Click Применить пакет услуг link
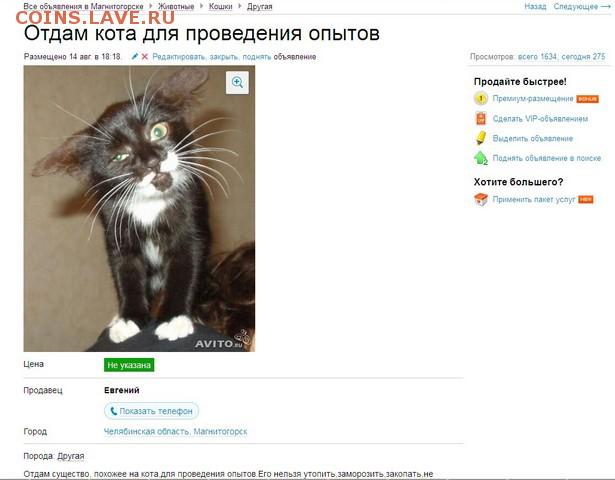 pyautogui.click(x=534, y=199)
